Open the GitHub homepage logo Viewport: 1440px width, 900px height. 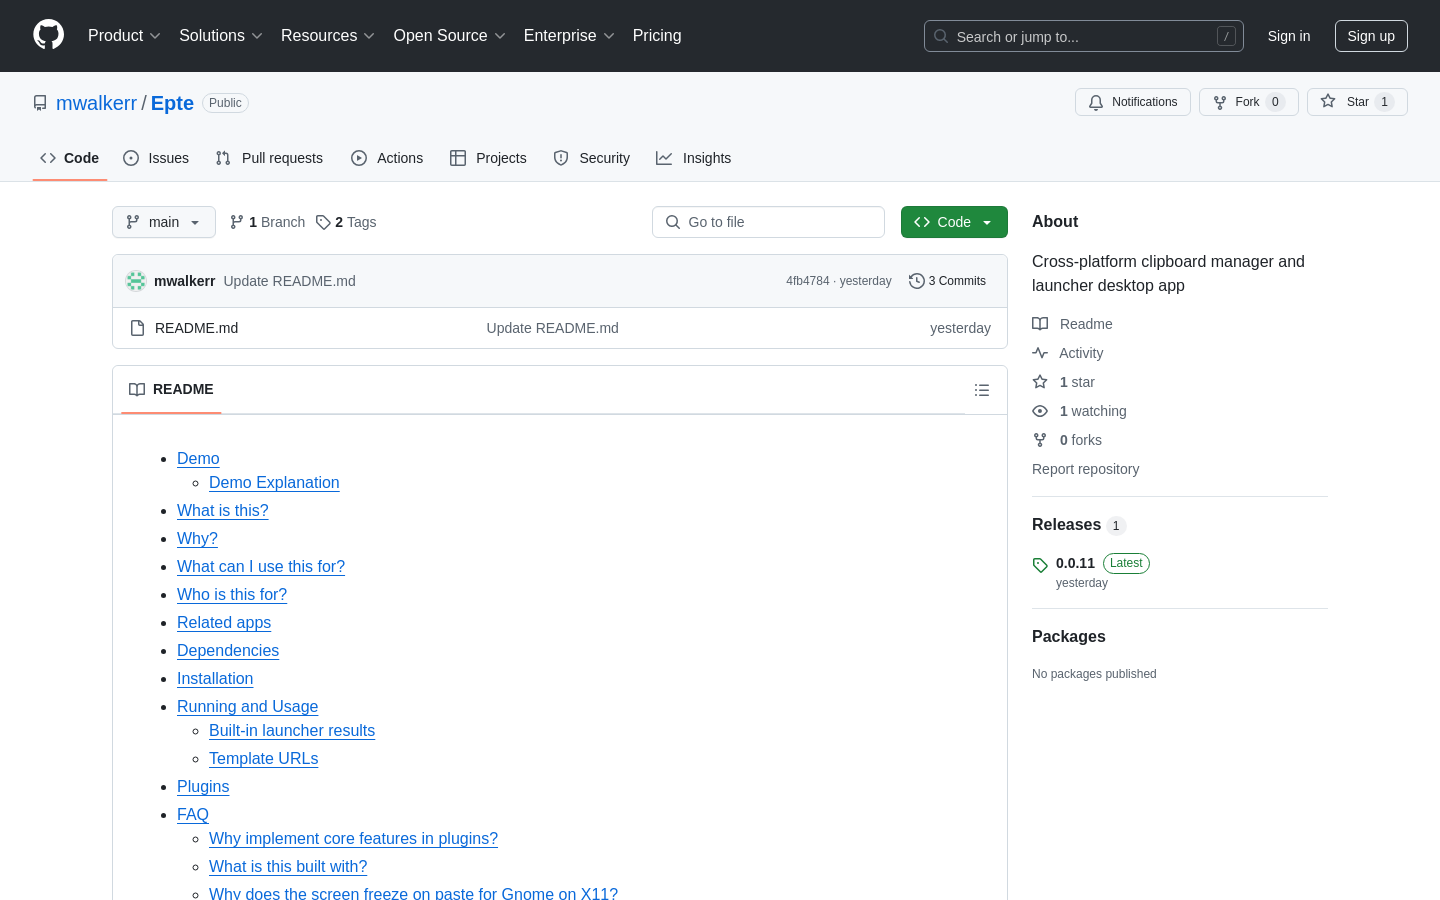(x=49, y=35)
